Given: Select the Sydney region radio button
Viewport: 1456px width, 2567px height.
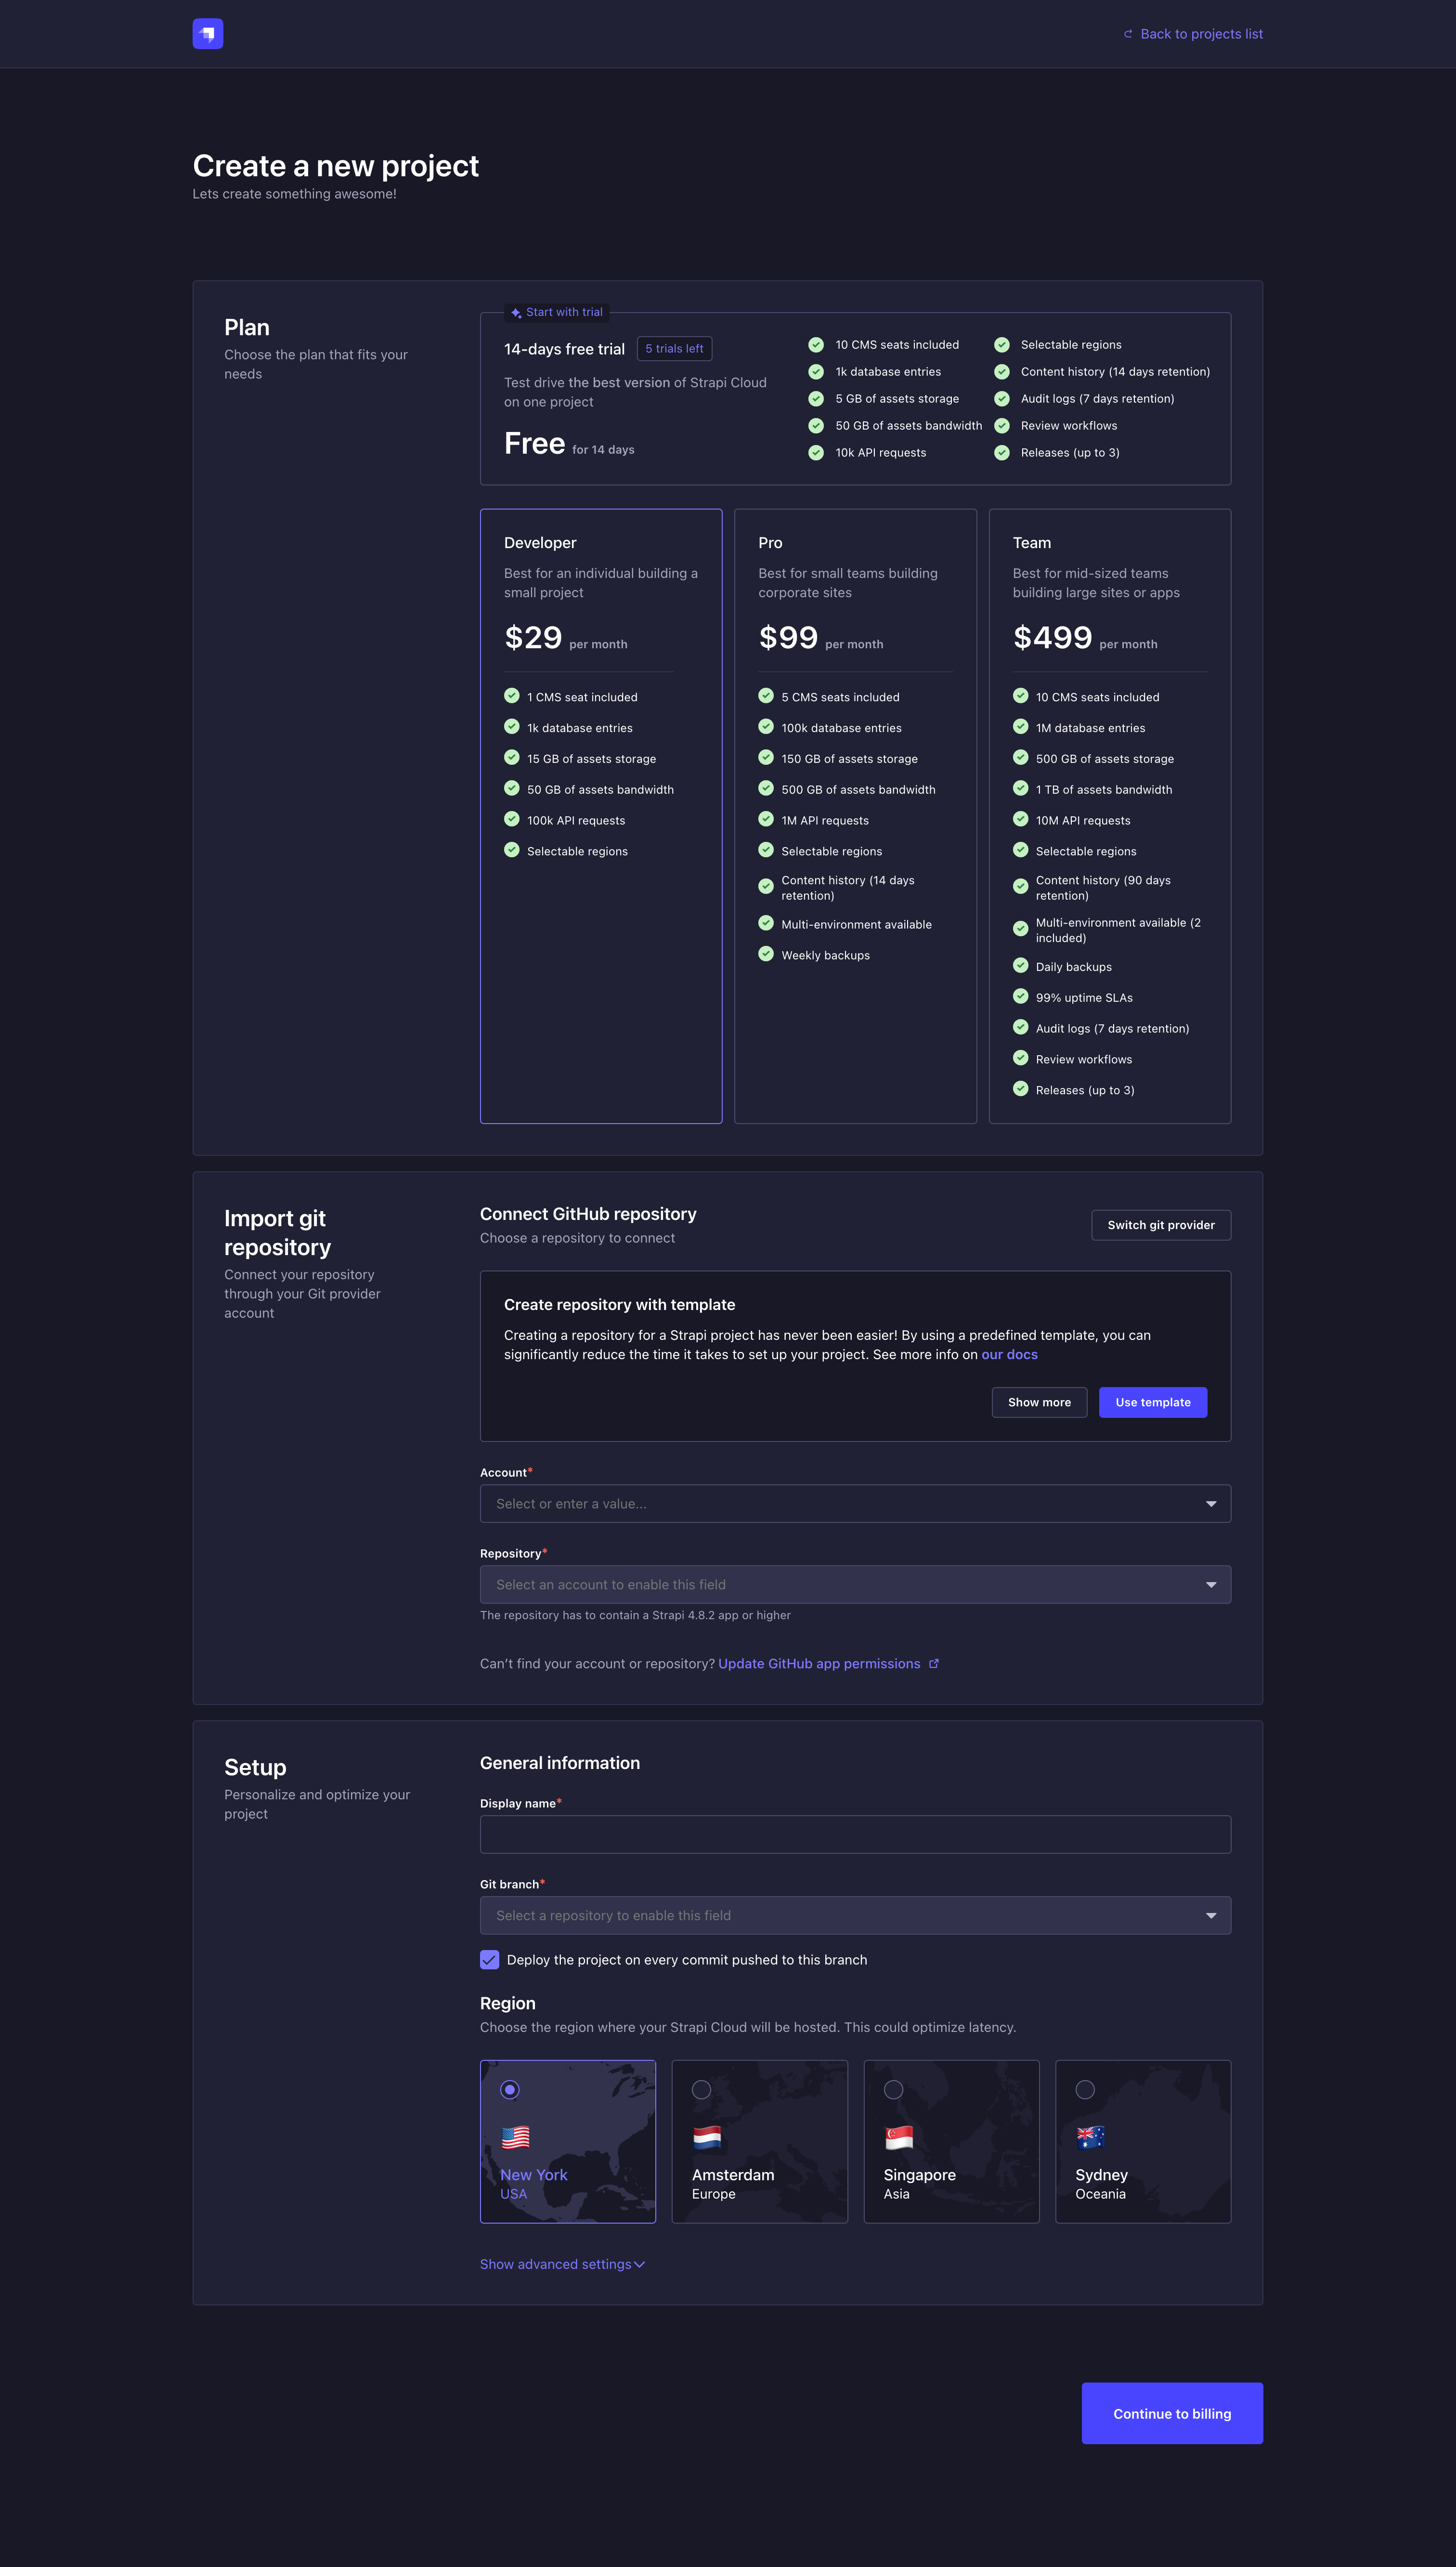Looking at the screenshot, I should 1085,2090.
